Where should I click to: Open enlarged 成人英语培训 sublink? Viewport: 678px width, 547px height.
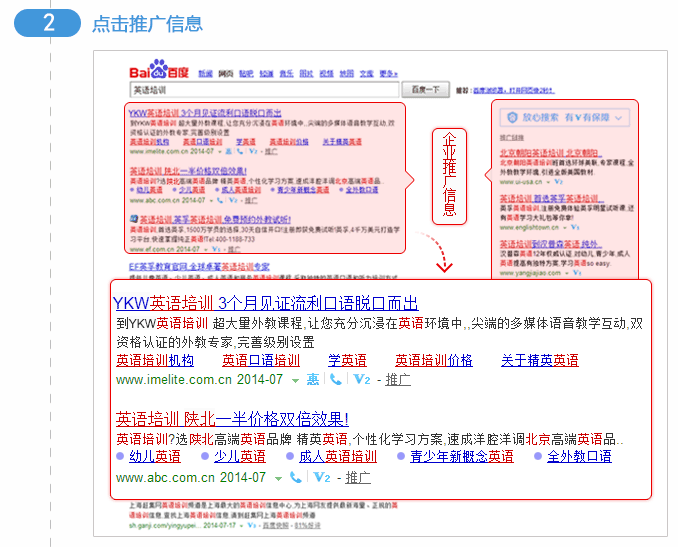(x=338, y=457)
